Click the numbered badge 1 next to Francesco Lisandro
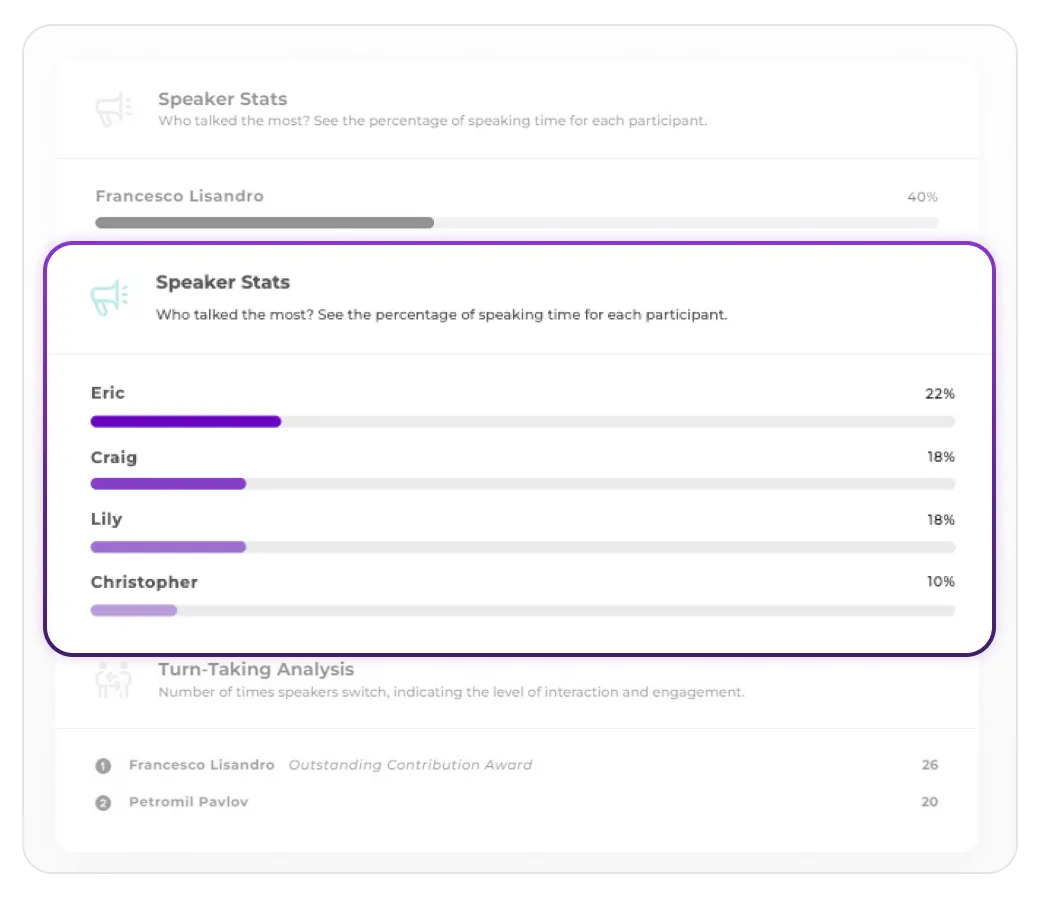The width and height of the screenshot is (1040, 898). coord(102,765)
